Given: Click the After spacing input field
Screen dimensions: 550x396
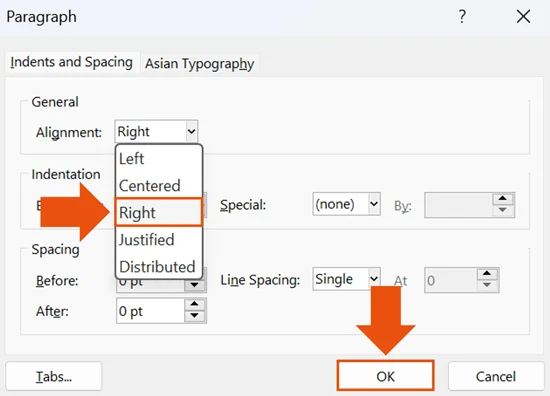Looking at the screenshot, I should click(150, 311).
